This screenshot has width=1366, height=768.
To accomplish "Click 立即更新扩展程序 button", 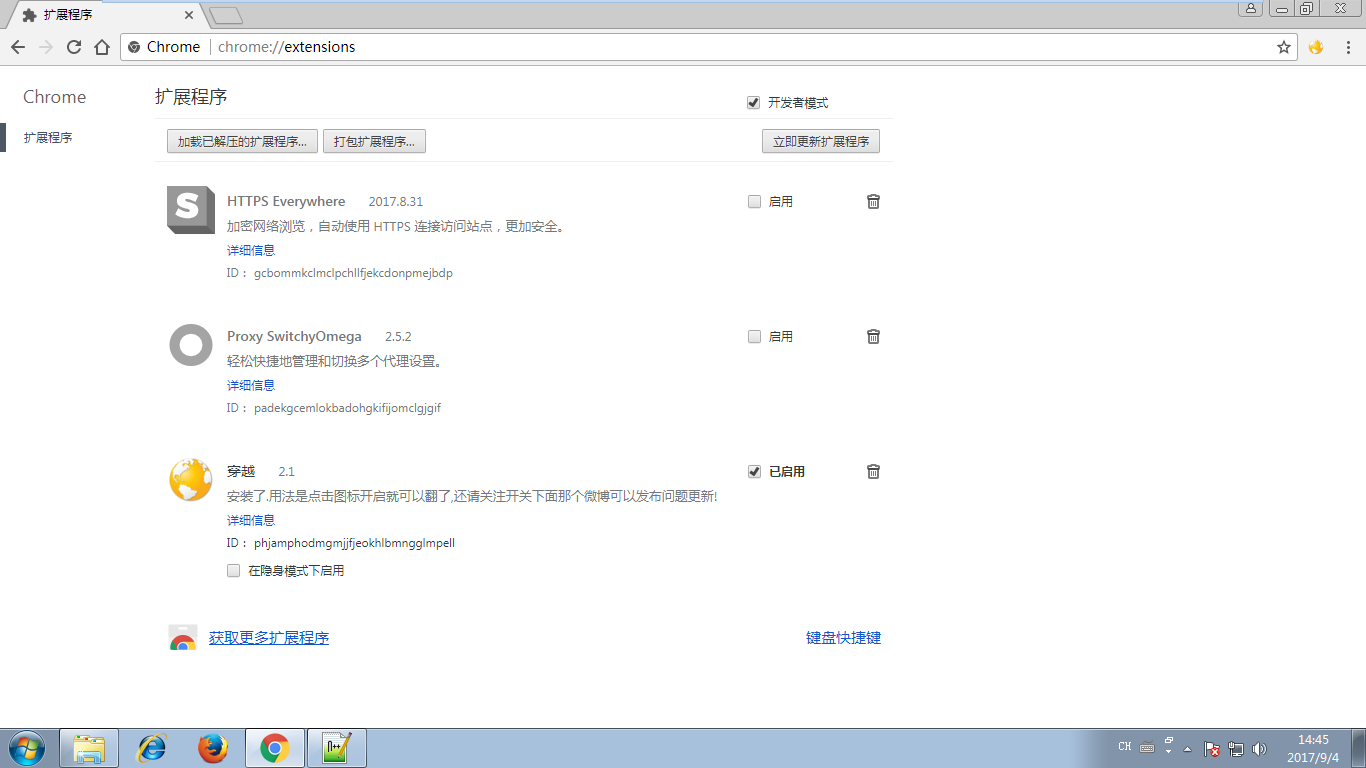I will point(821,141).
